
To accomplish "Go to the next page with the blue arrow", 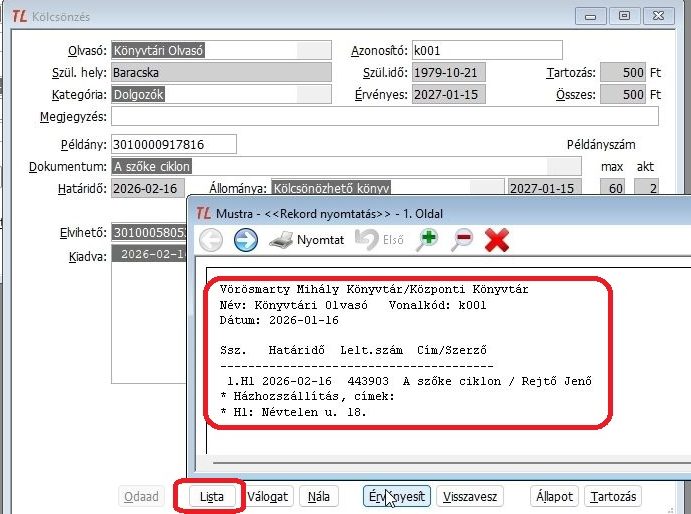I will point(246,240).
